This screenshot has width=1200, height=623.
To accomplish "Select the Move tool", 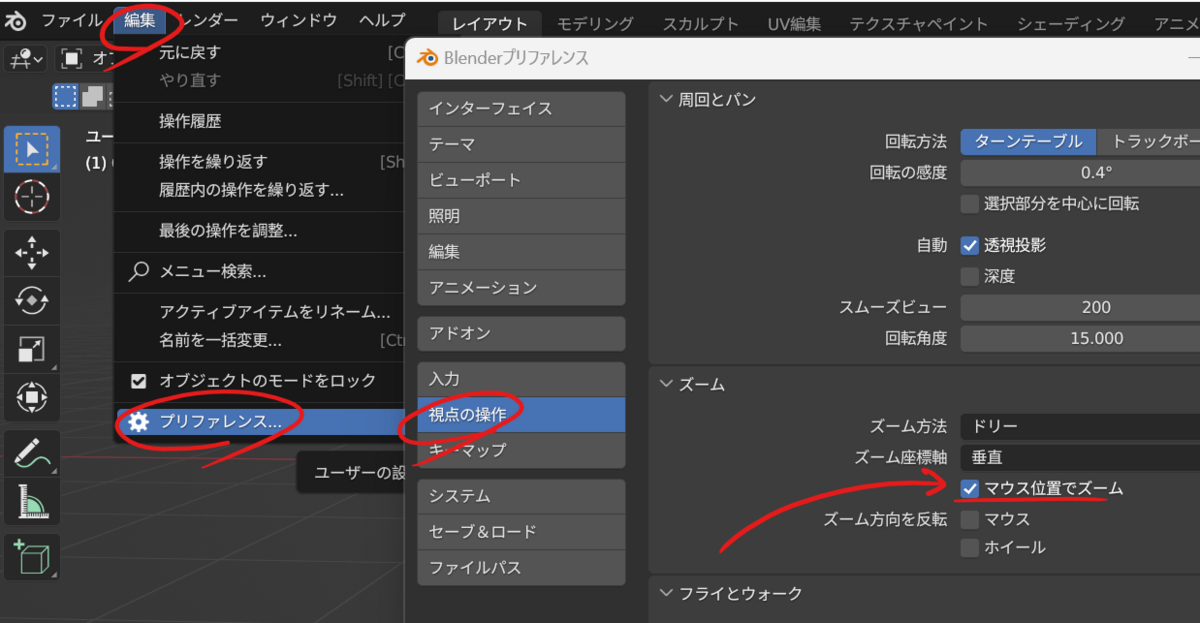I will click(x=32, y=253).
